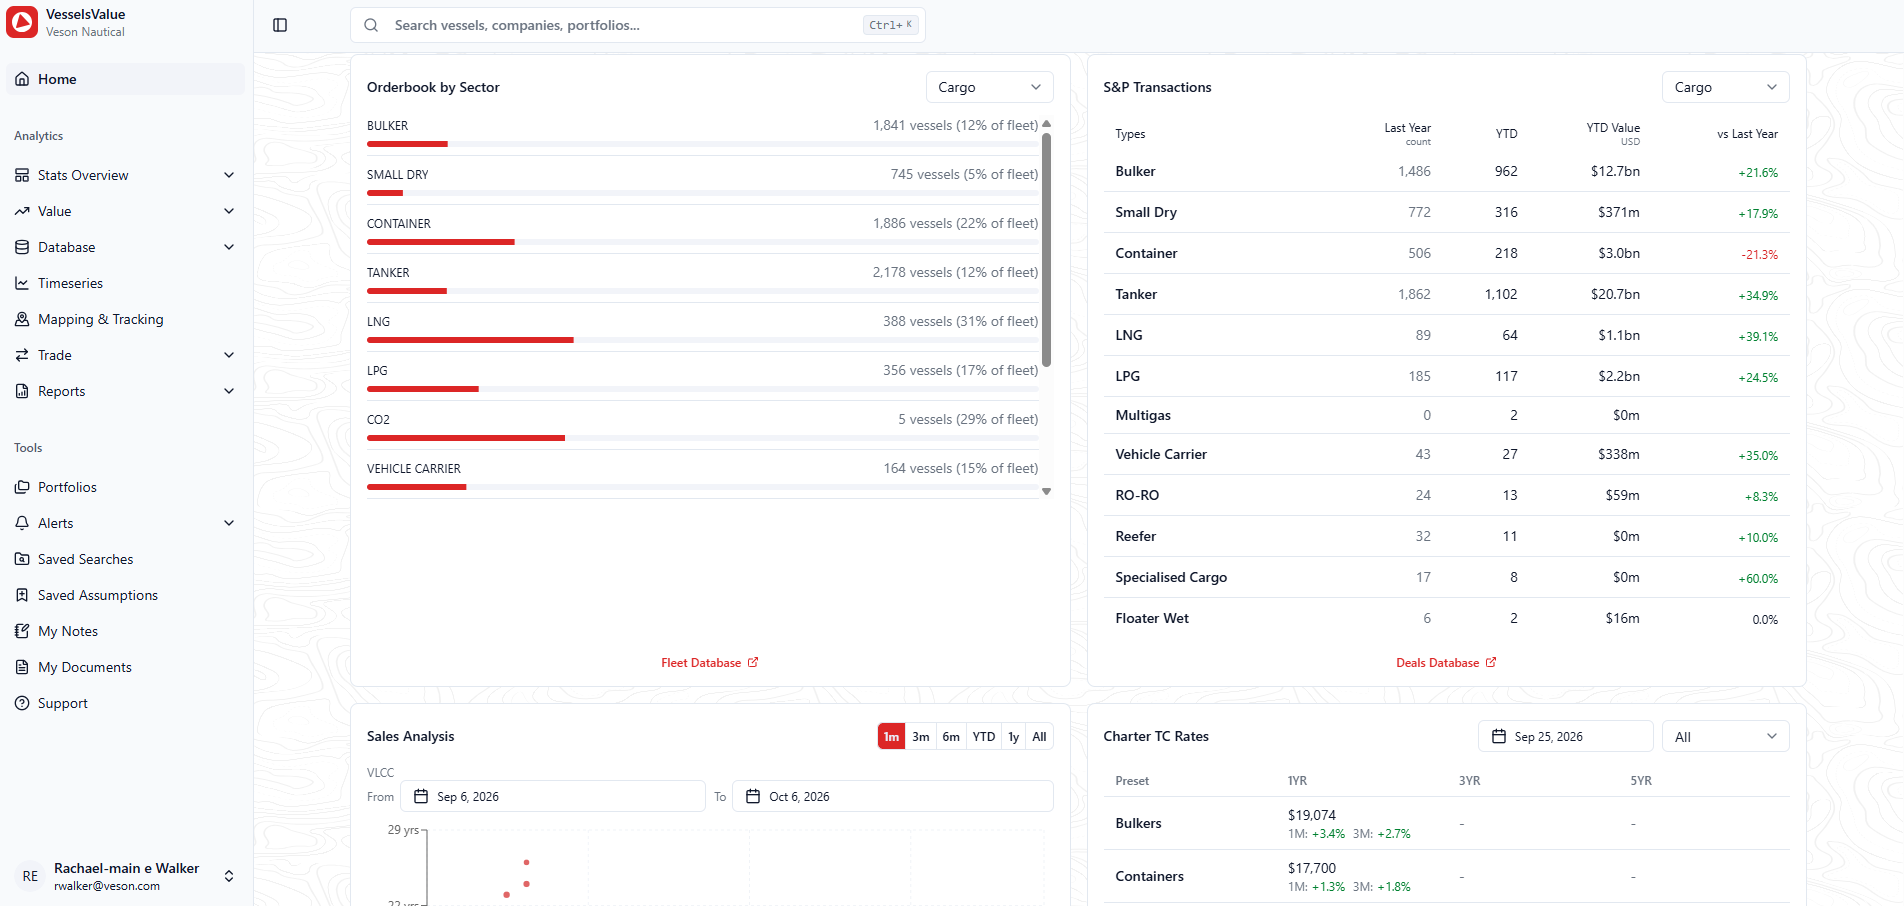Click the Saved Searches icon
The width and height of the screenshot is (1904, 906).
22,559
